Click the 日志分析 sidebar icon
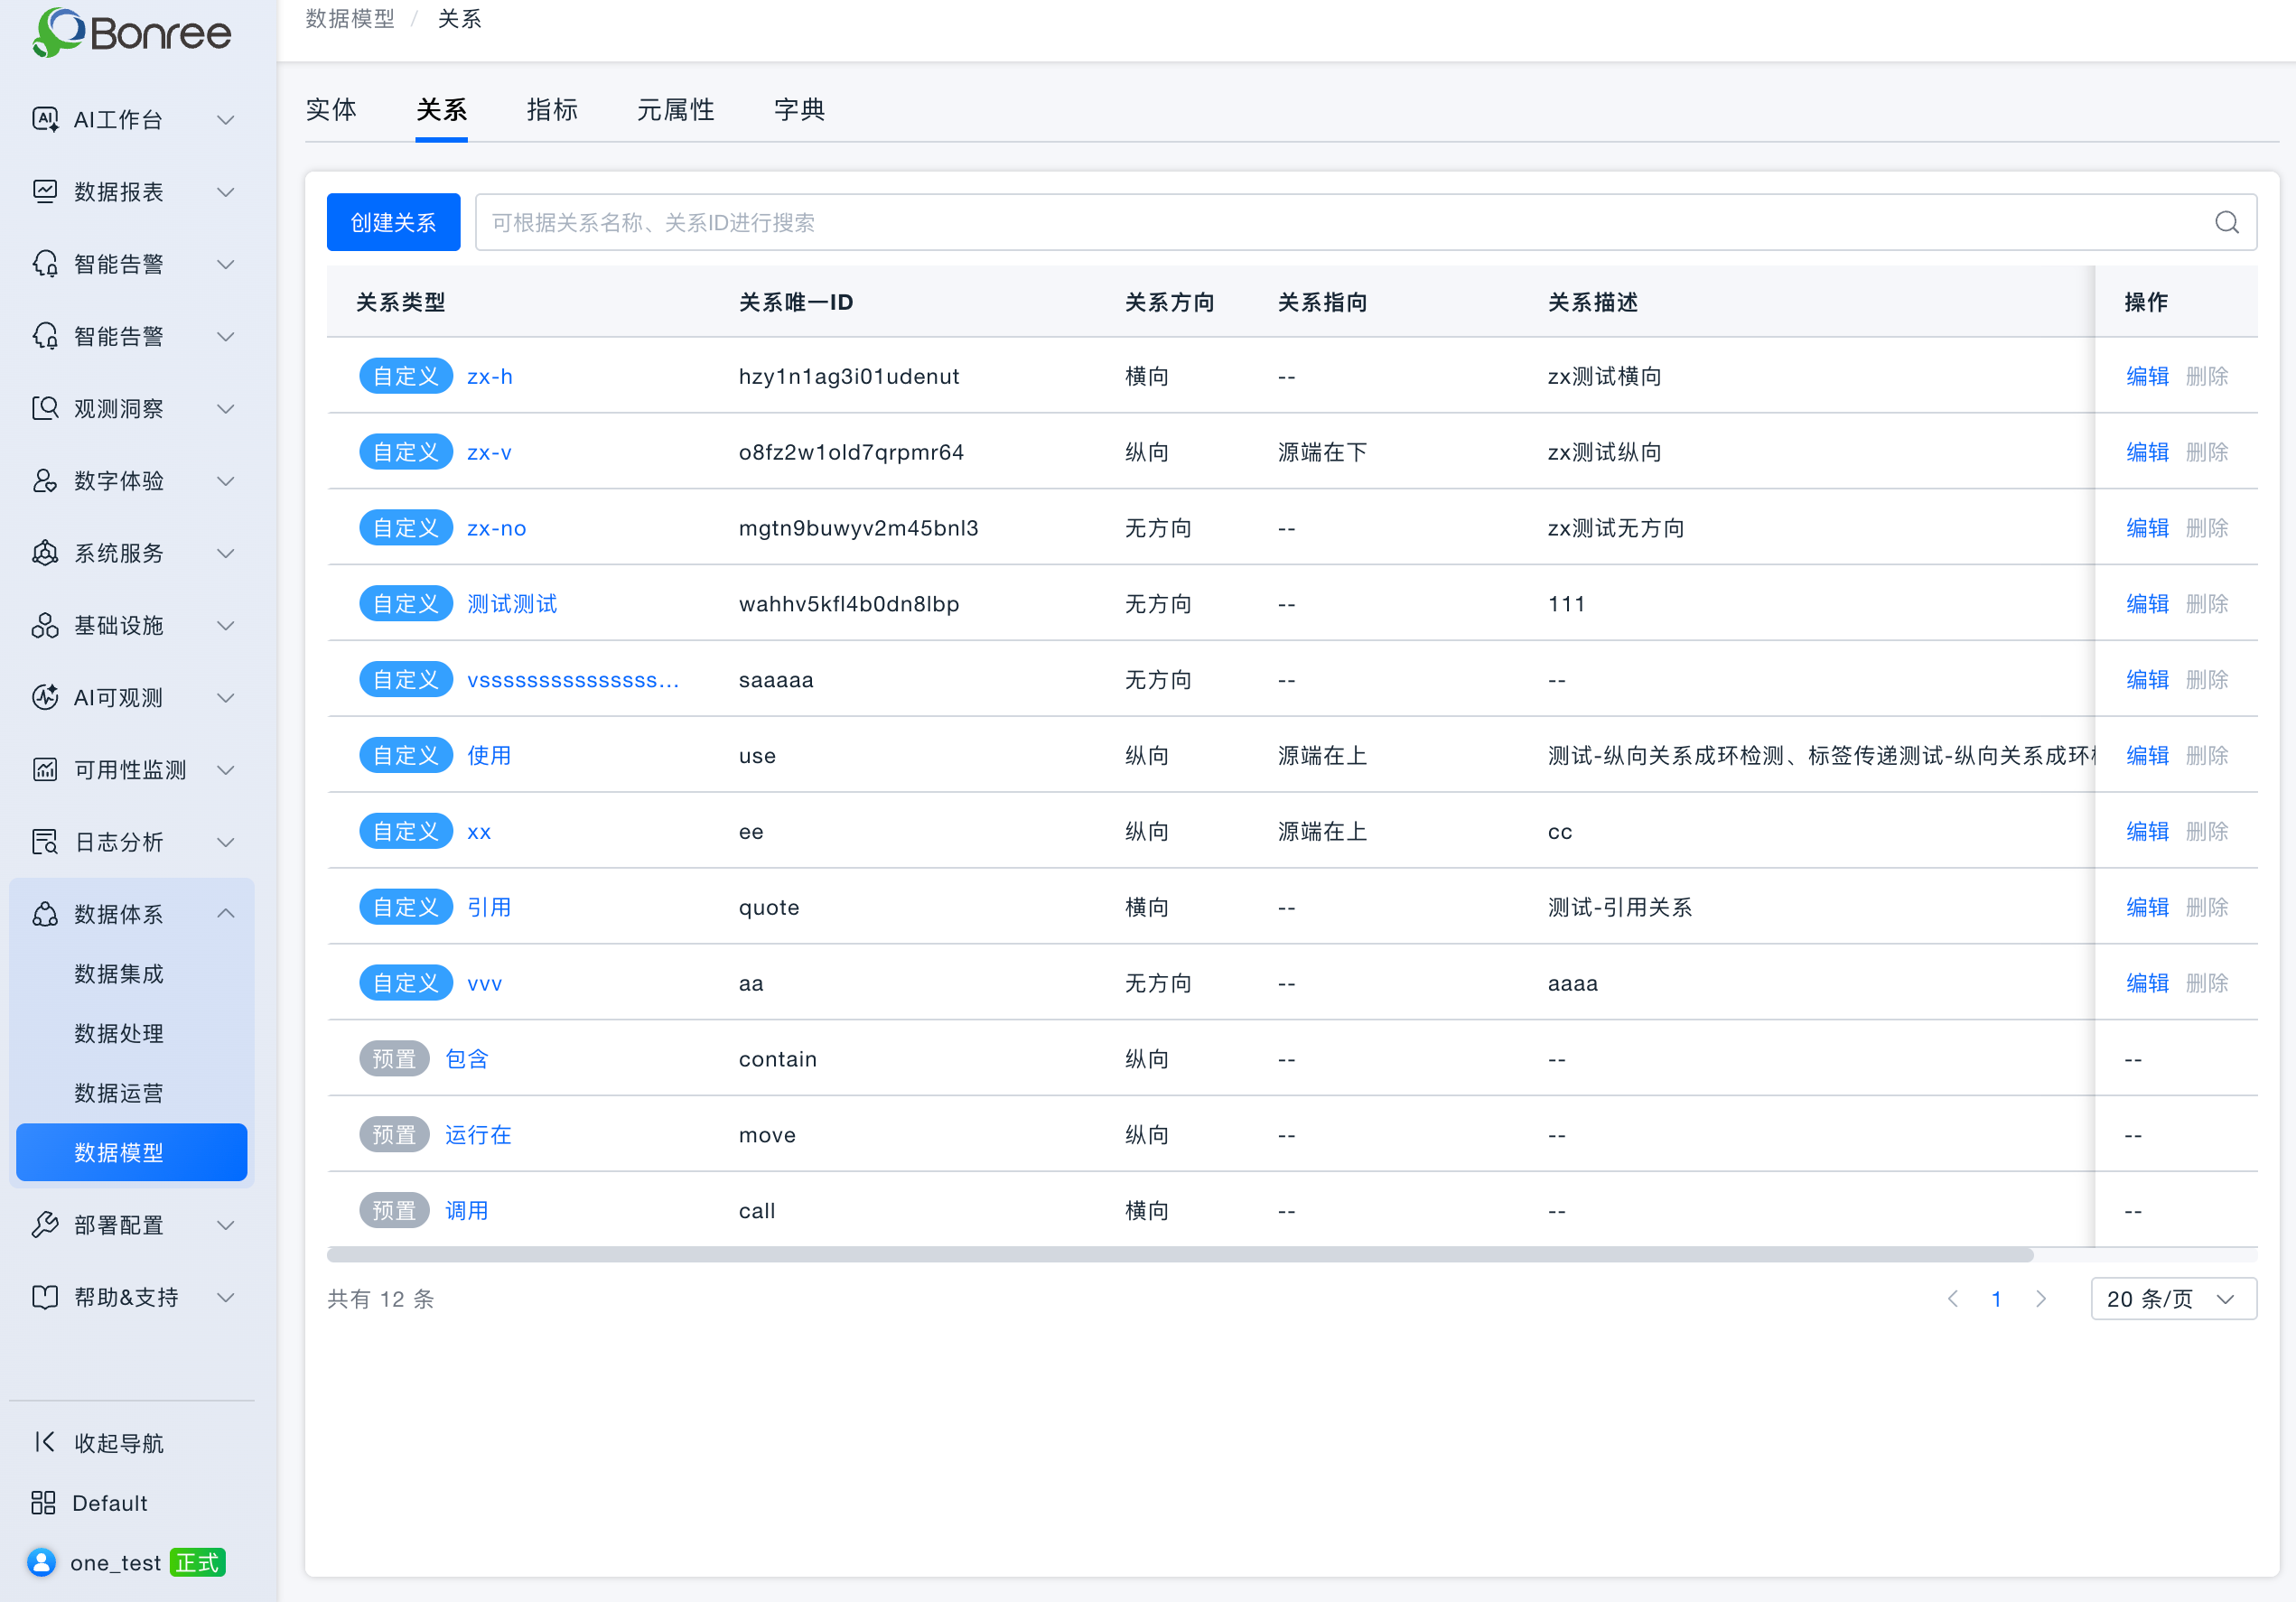The height and width of the screenshot is (1602, 2296). pos(45,842)
